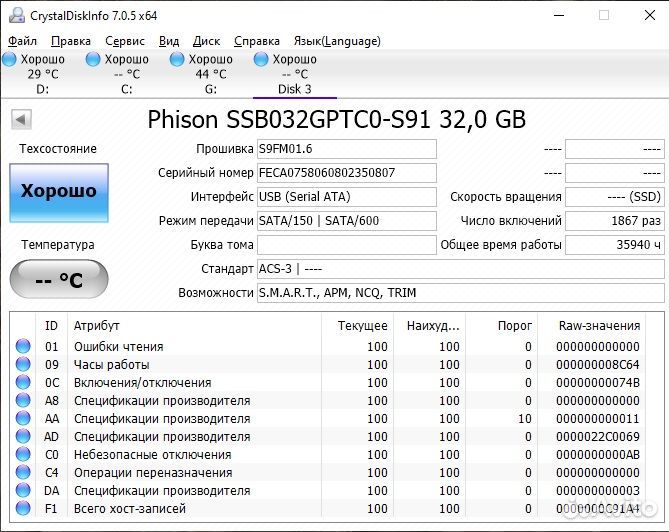Switch to disk C: tab
669x532 pixels.
click(x=126, y=74)
